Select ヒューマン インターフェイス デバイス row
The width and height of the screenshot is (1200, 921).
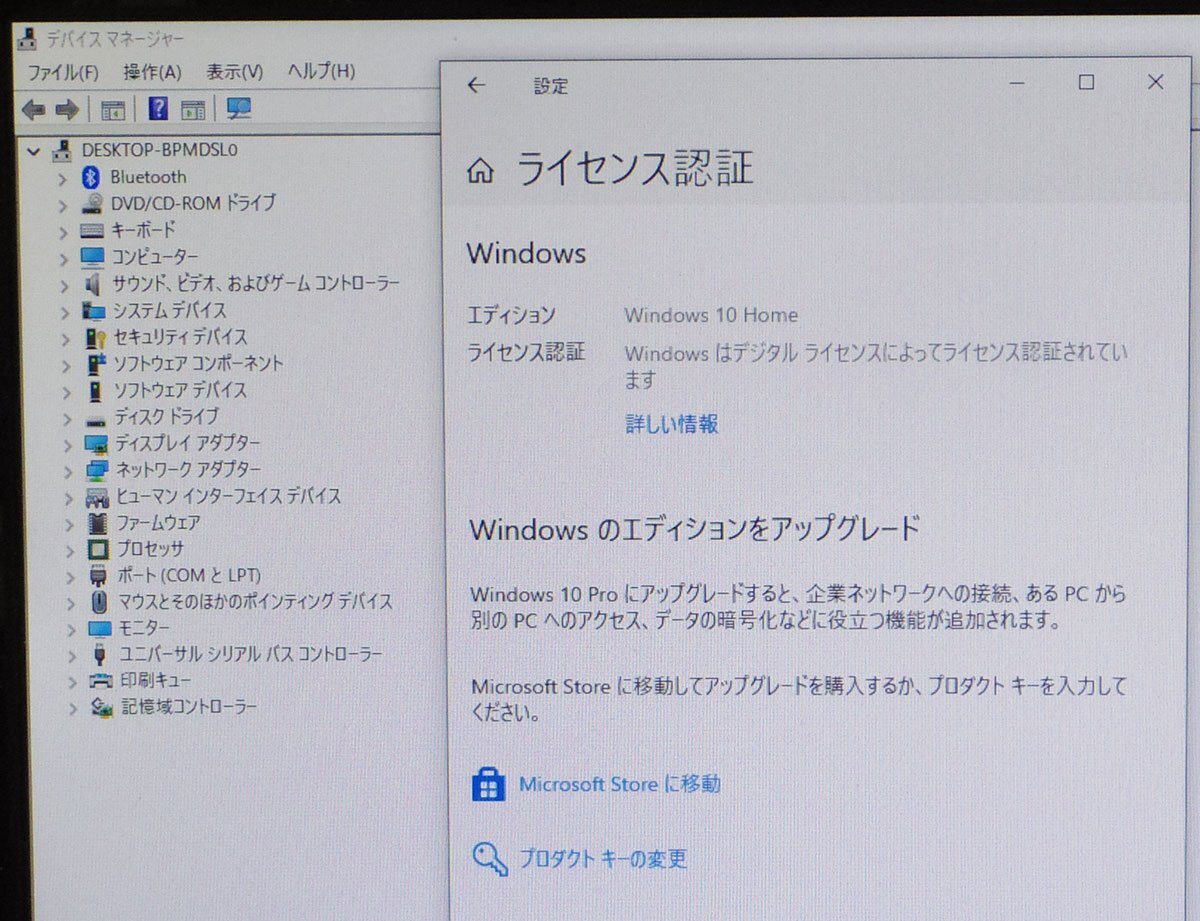[x=228, y=496]
